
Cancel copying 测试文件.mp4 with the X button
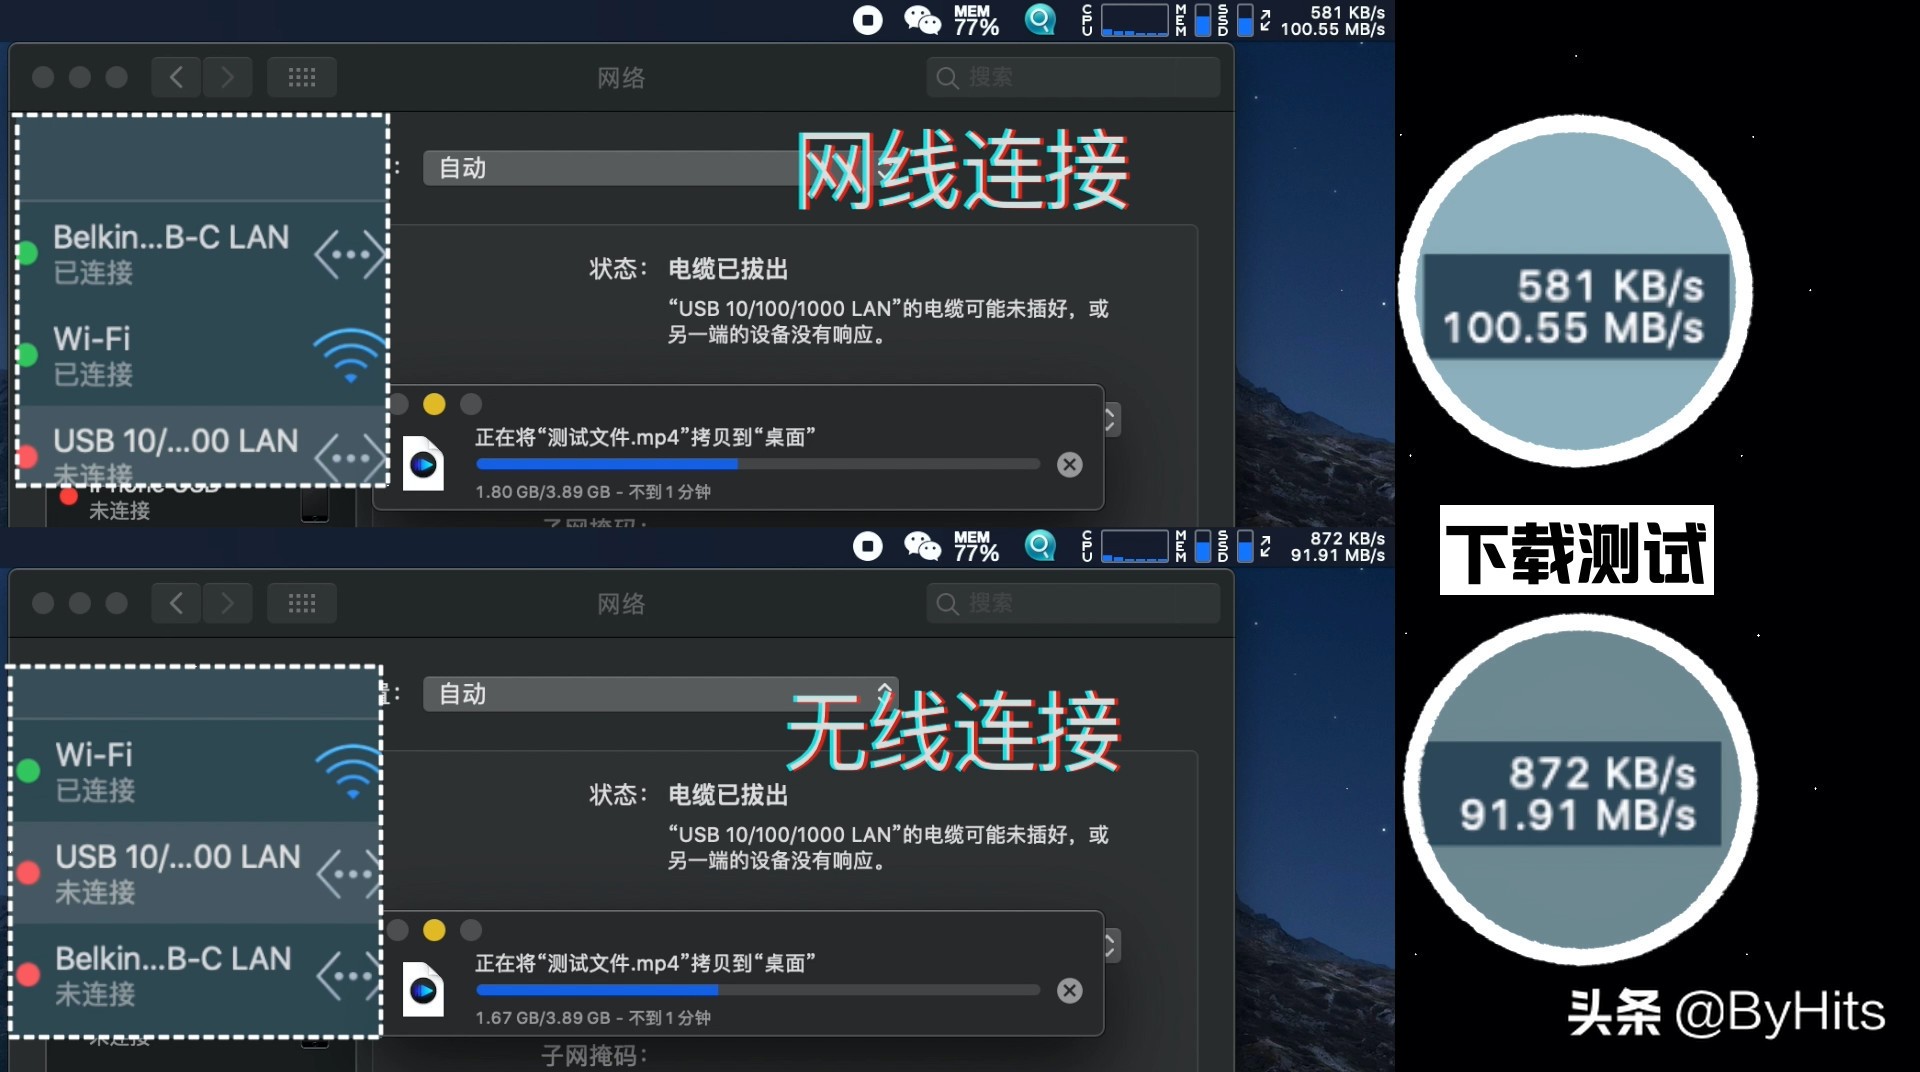point(1069,464)
